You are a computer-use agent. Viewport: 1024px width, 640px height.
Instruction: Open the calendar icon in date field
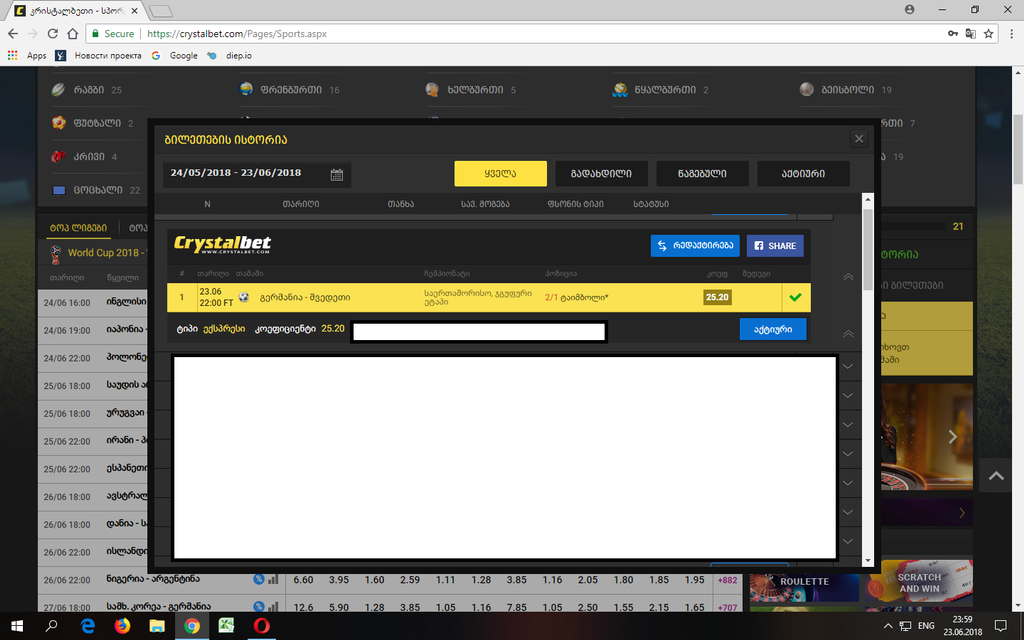[336, 174]
